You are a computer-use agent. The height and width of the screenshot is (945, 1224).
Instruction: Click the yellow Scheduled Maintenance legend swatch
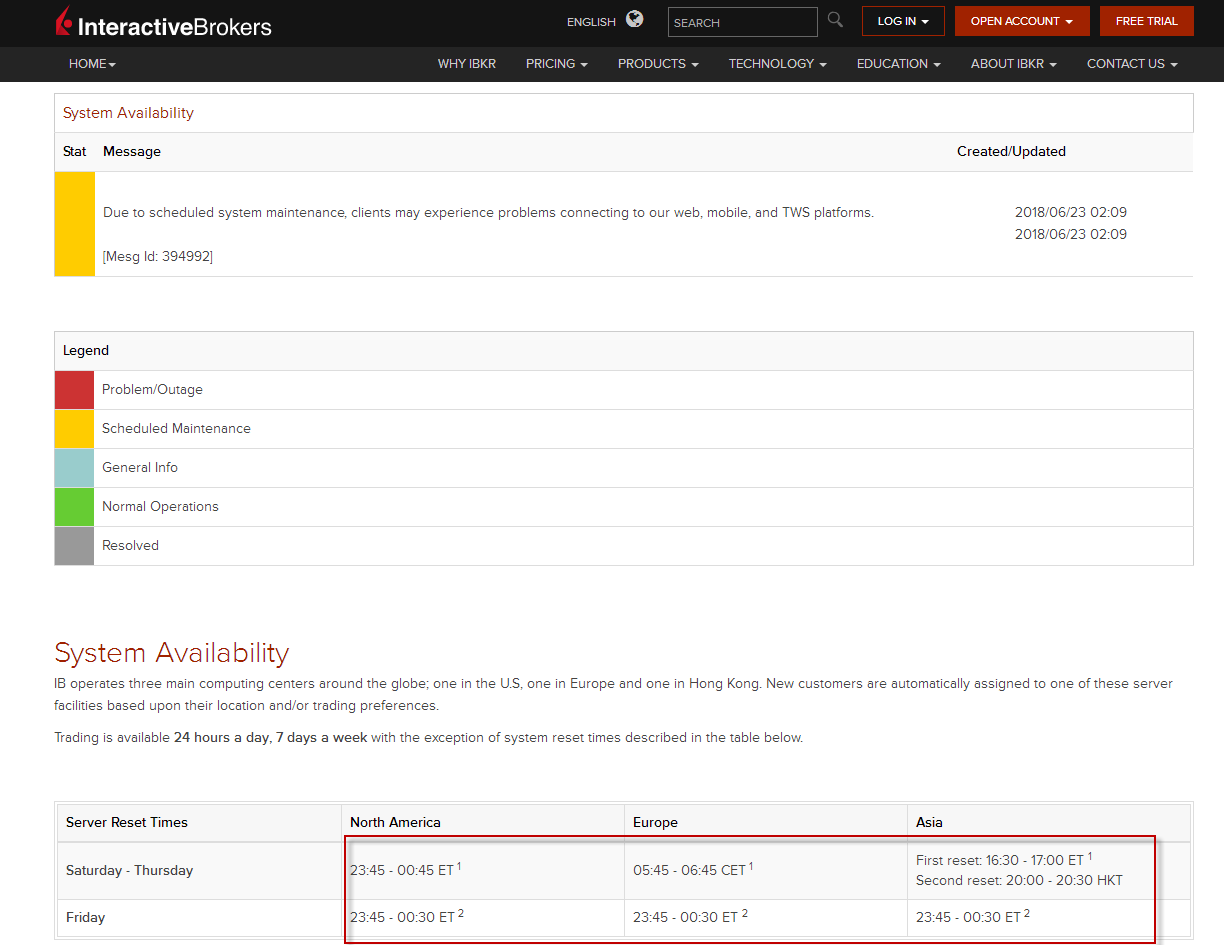click(75, 429)
